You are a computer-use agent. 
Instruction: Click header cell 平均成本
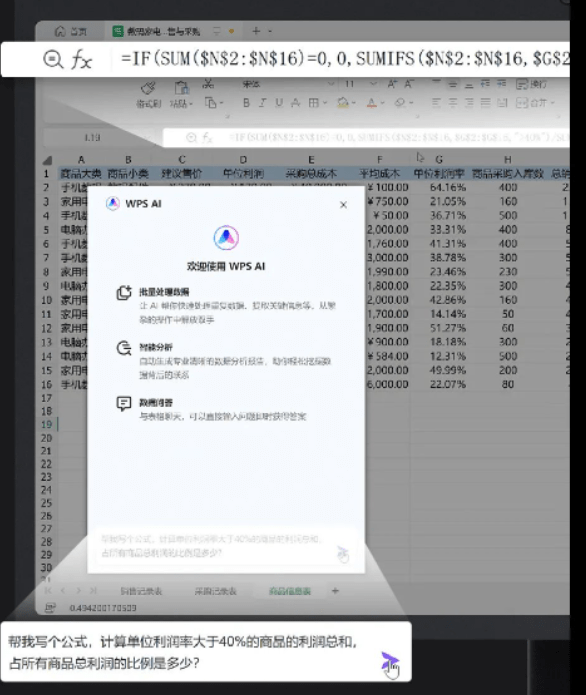(379, 173)
